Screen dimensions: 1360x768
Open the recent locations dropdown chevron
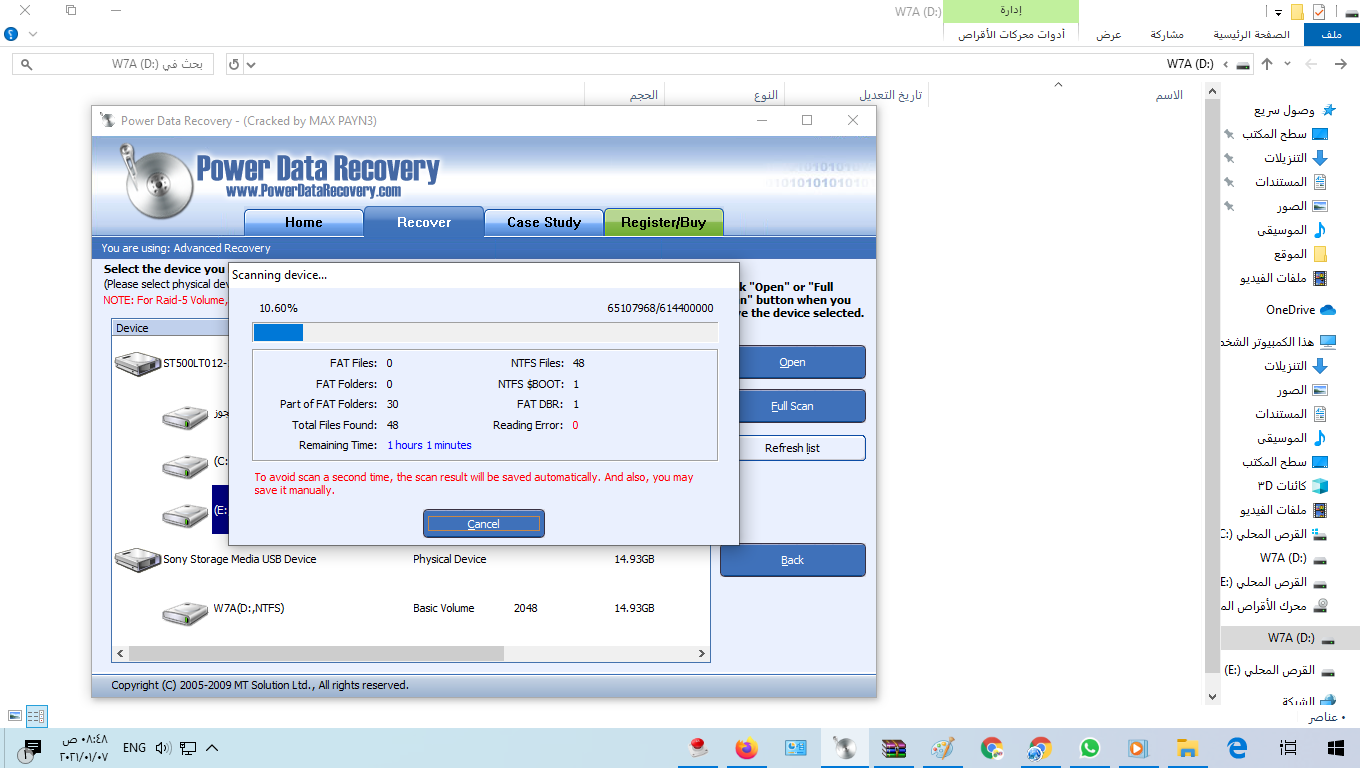tap(1288, 64)
